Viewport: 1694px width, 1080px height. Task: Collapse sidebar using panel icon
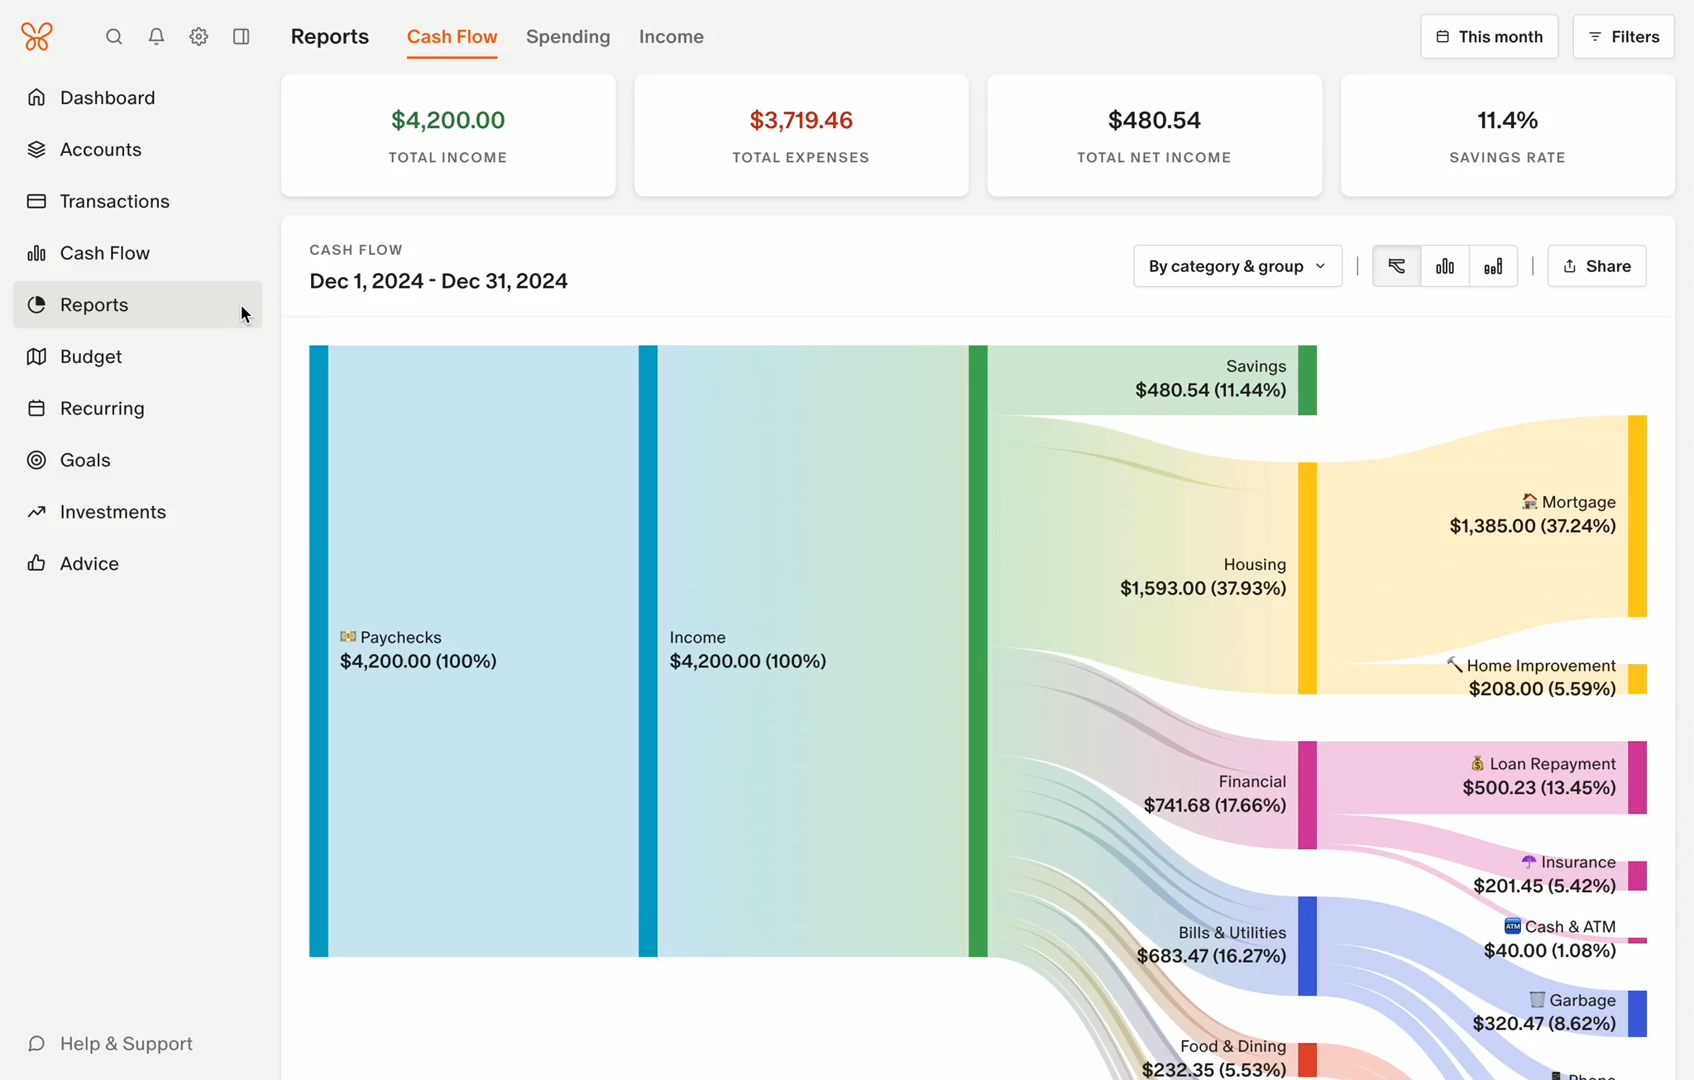point(241,37)
